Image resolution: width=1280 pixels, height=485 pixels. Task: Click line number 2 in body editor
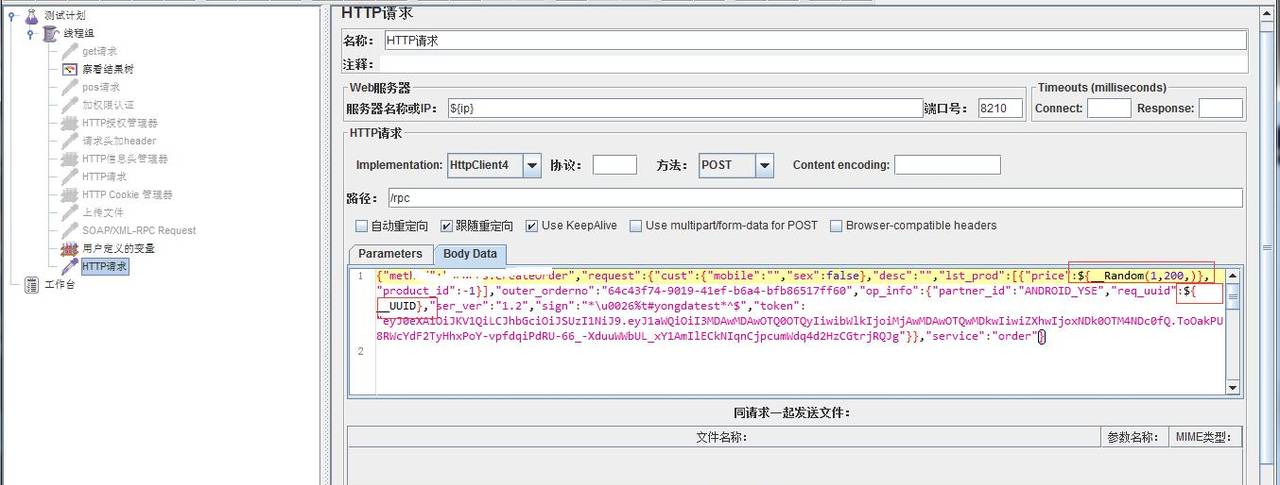pos(361,352)
